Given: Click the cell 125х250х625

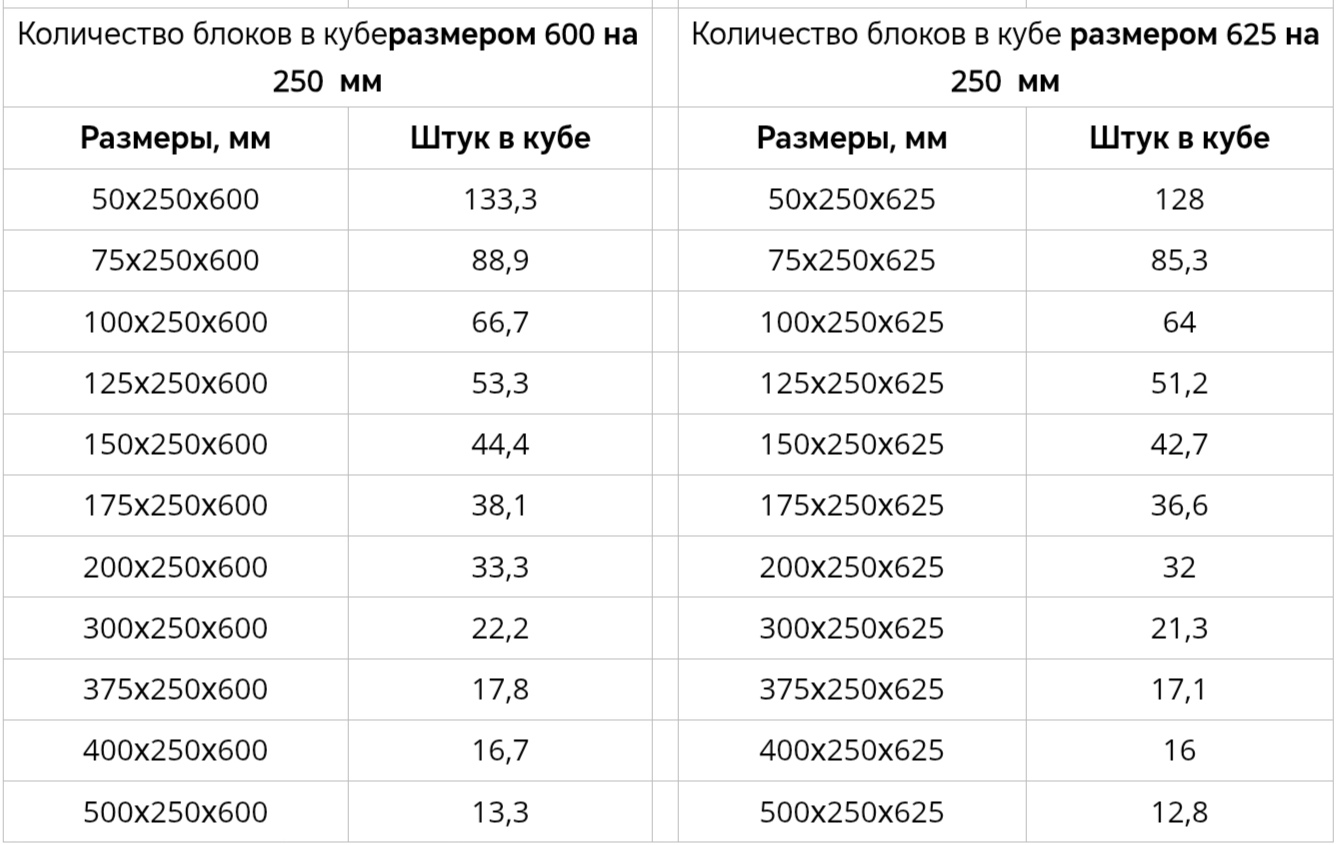Looking at the screenshot, I should 852,383.
